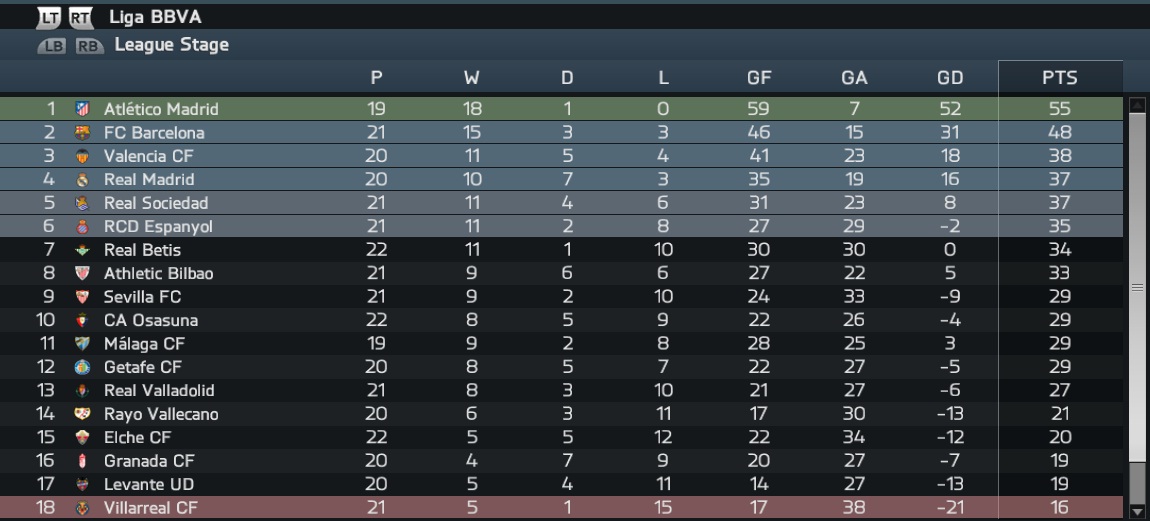The width and height of the screenshot is (1150, 521).
Task: Select the GD column header
Action: pos(950,78)
